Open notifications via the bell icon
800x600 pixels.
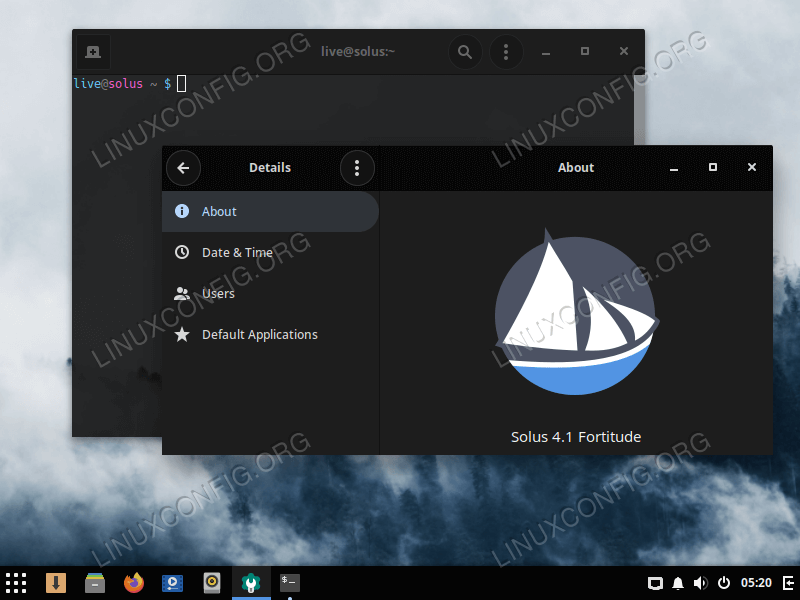point(678,583)
